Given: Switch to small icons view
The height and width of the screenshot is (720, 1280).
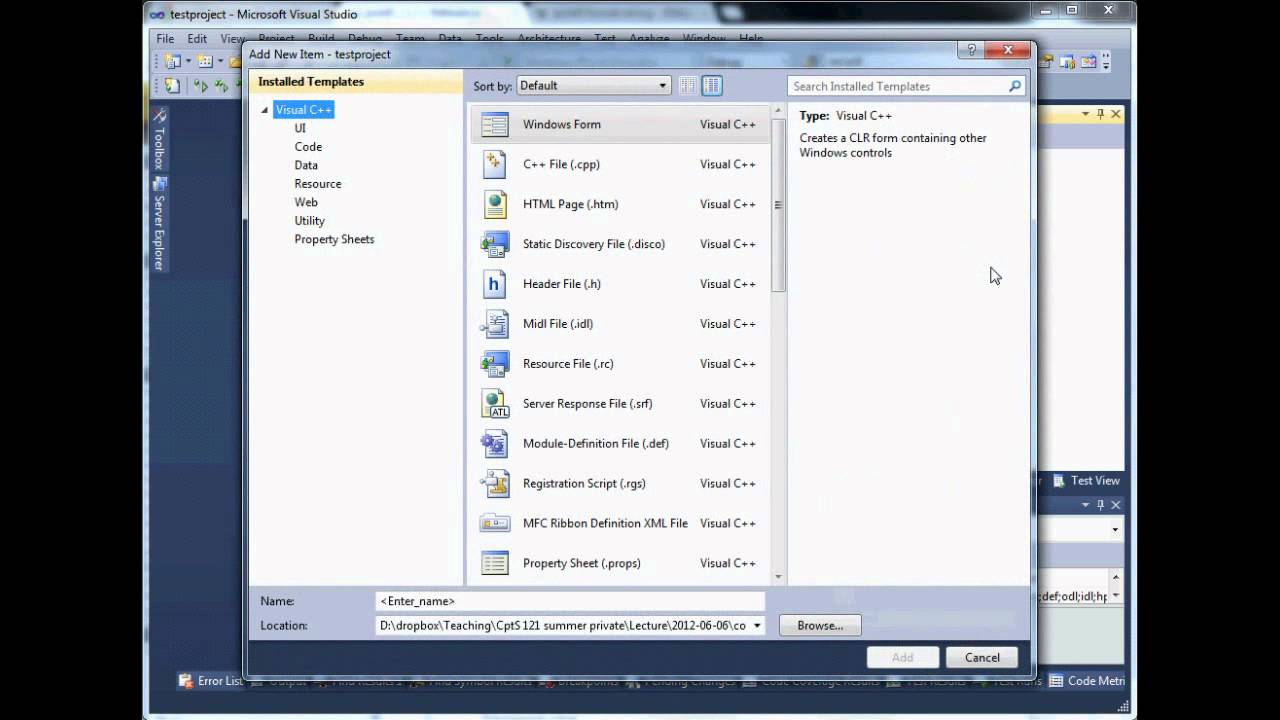Looking at the screenshot, I should 687,86.
